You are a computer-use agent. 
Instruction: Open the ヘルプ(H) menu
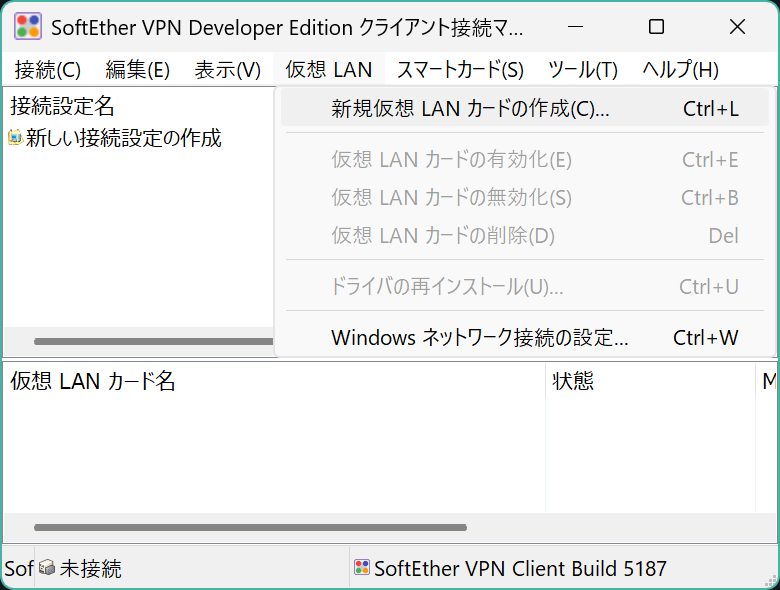tap(680, 70)
